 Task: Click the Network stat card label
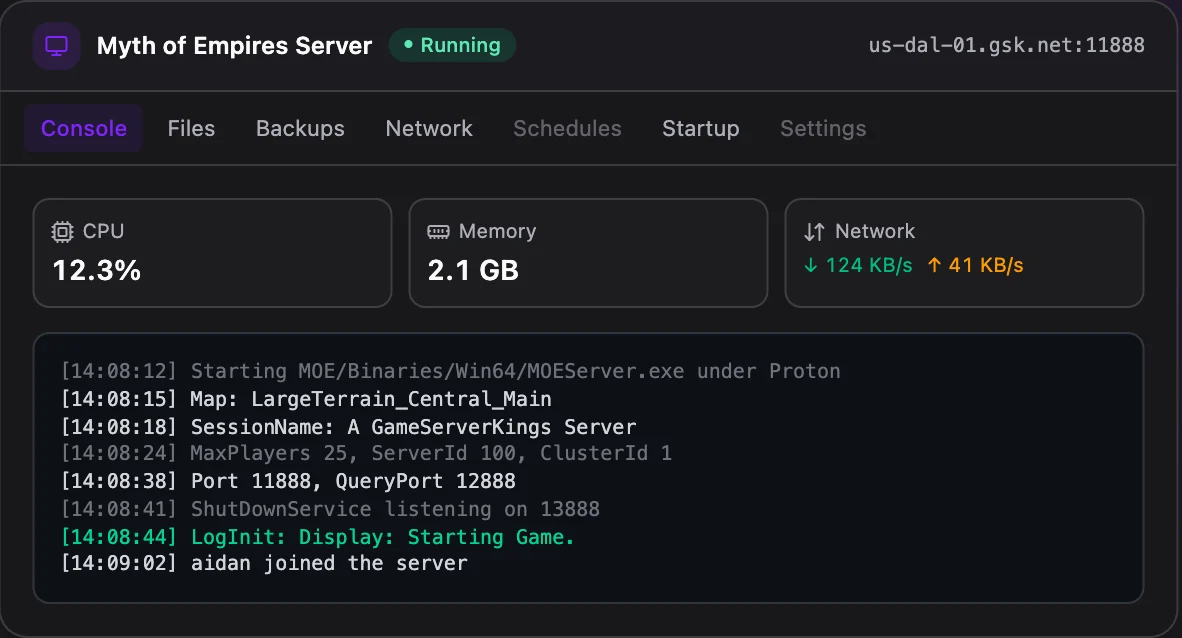[875, 231]
